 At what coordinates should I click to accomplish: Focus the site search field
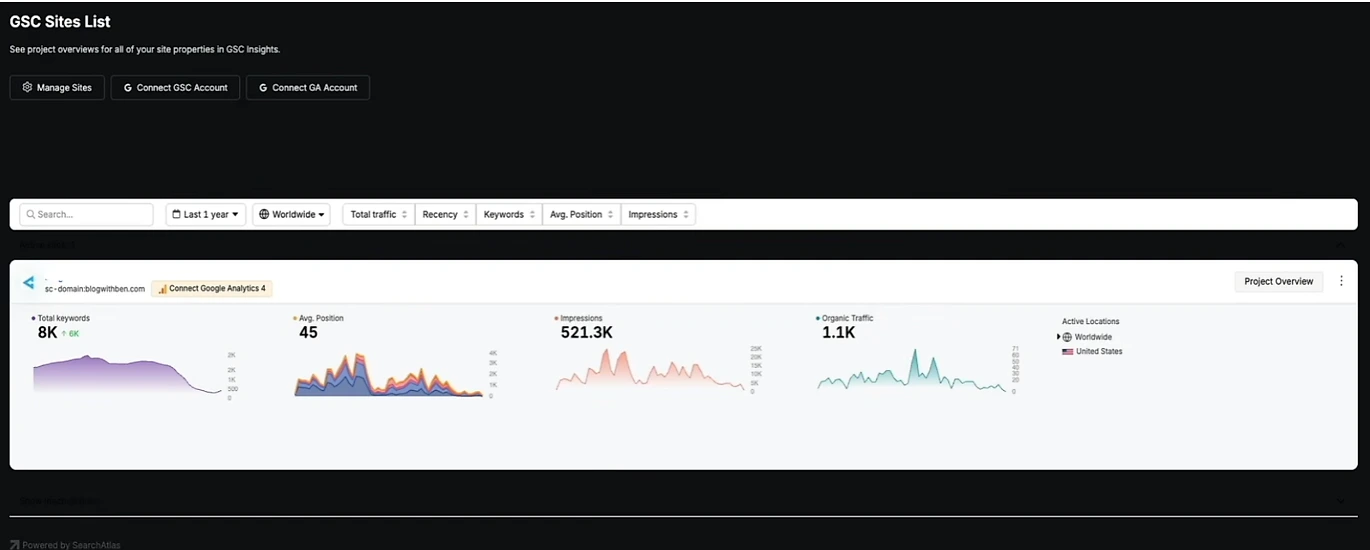(x=86, y=215)
